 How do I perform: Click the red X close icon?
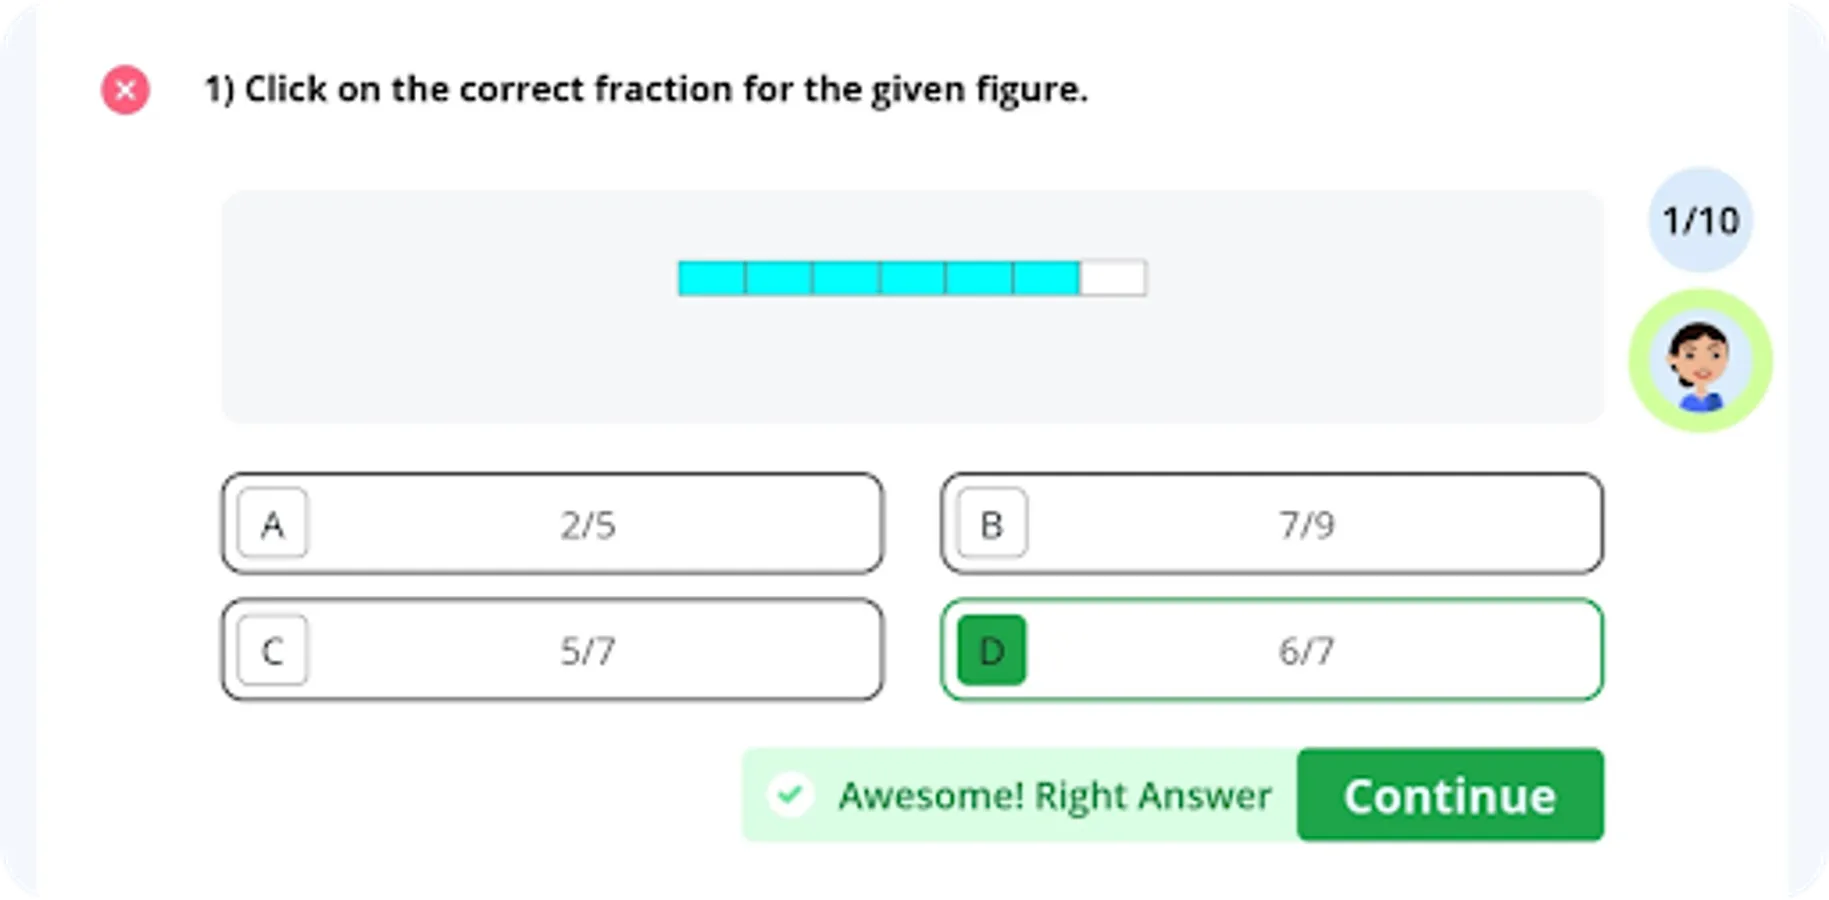click(125, 90)
